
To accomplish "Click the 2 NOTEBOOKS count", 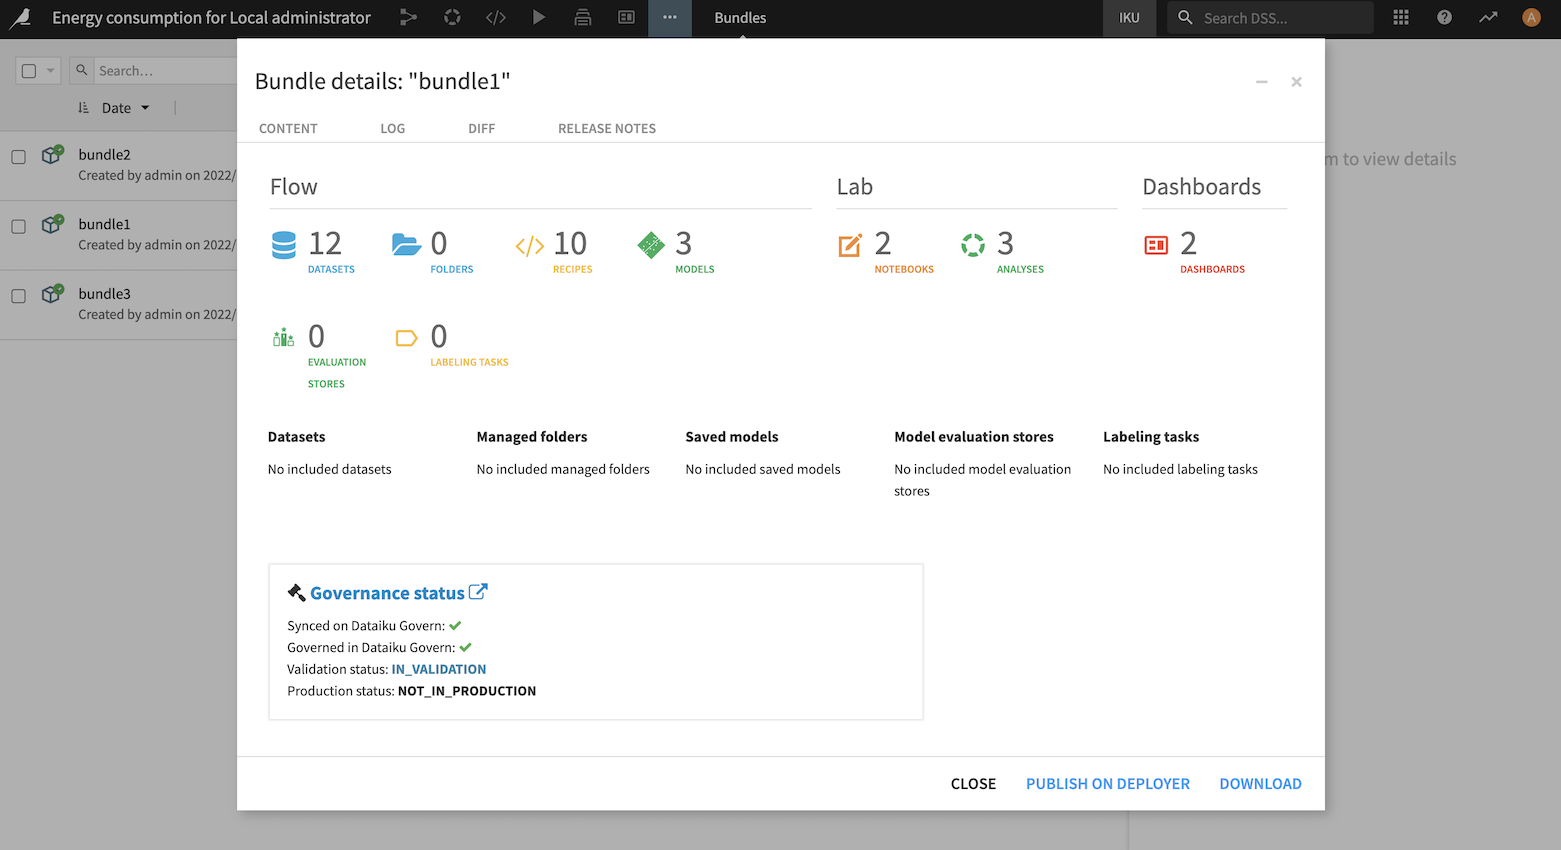I will click(904, 251).
